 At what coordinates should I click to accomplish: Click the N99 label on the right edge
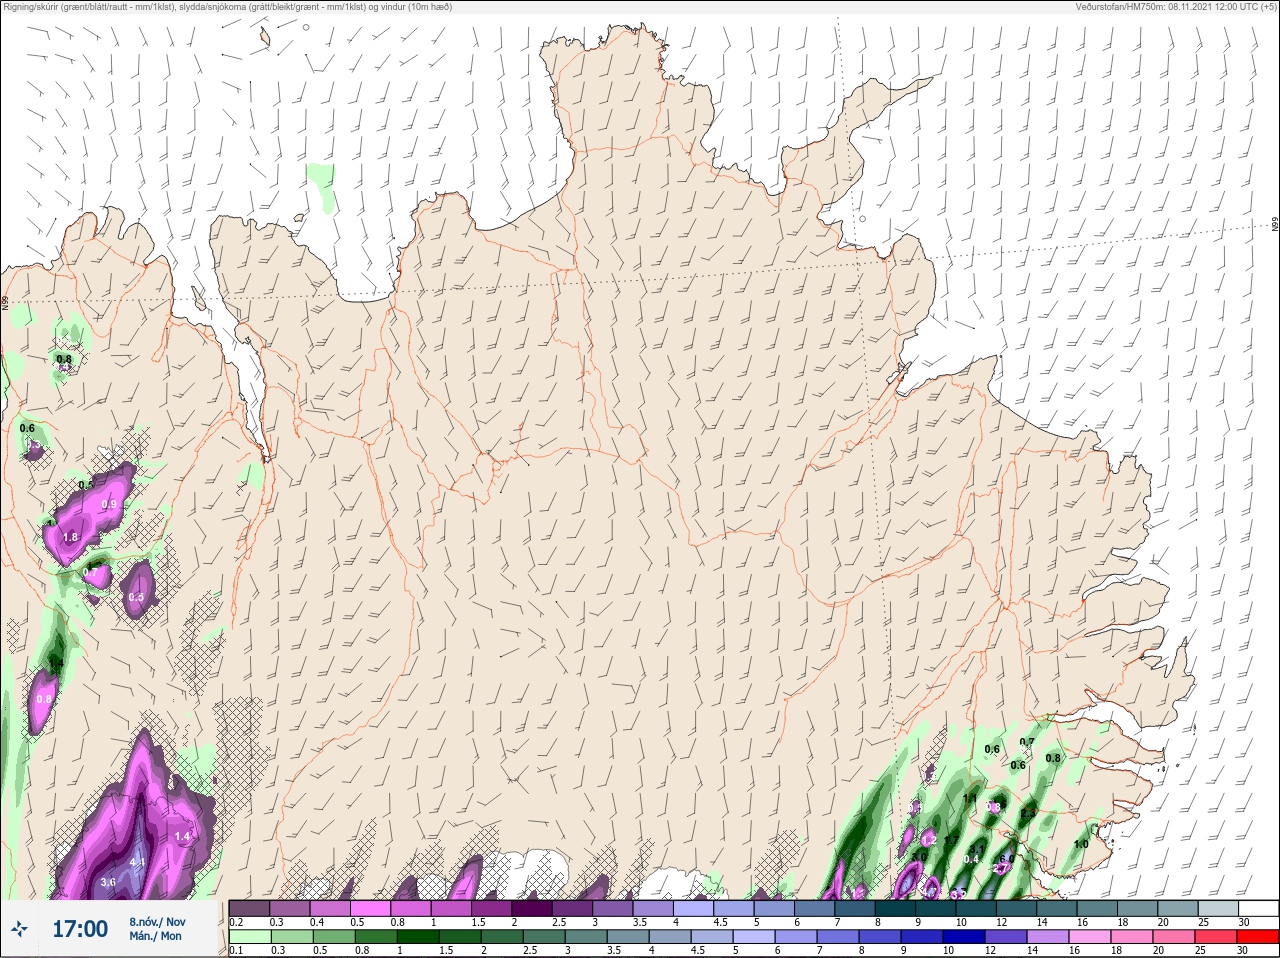(x=1275, y=225)
